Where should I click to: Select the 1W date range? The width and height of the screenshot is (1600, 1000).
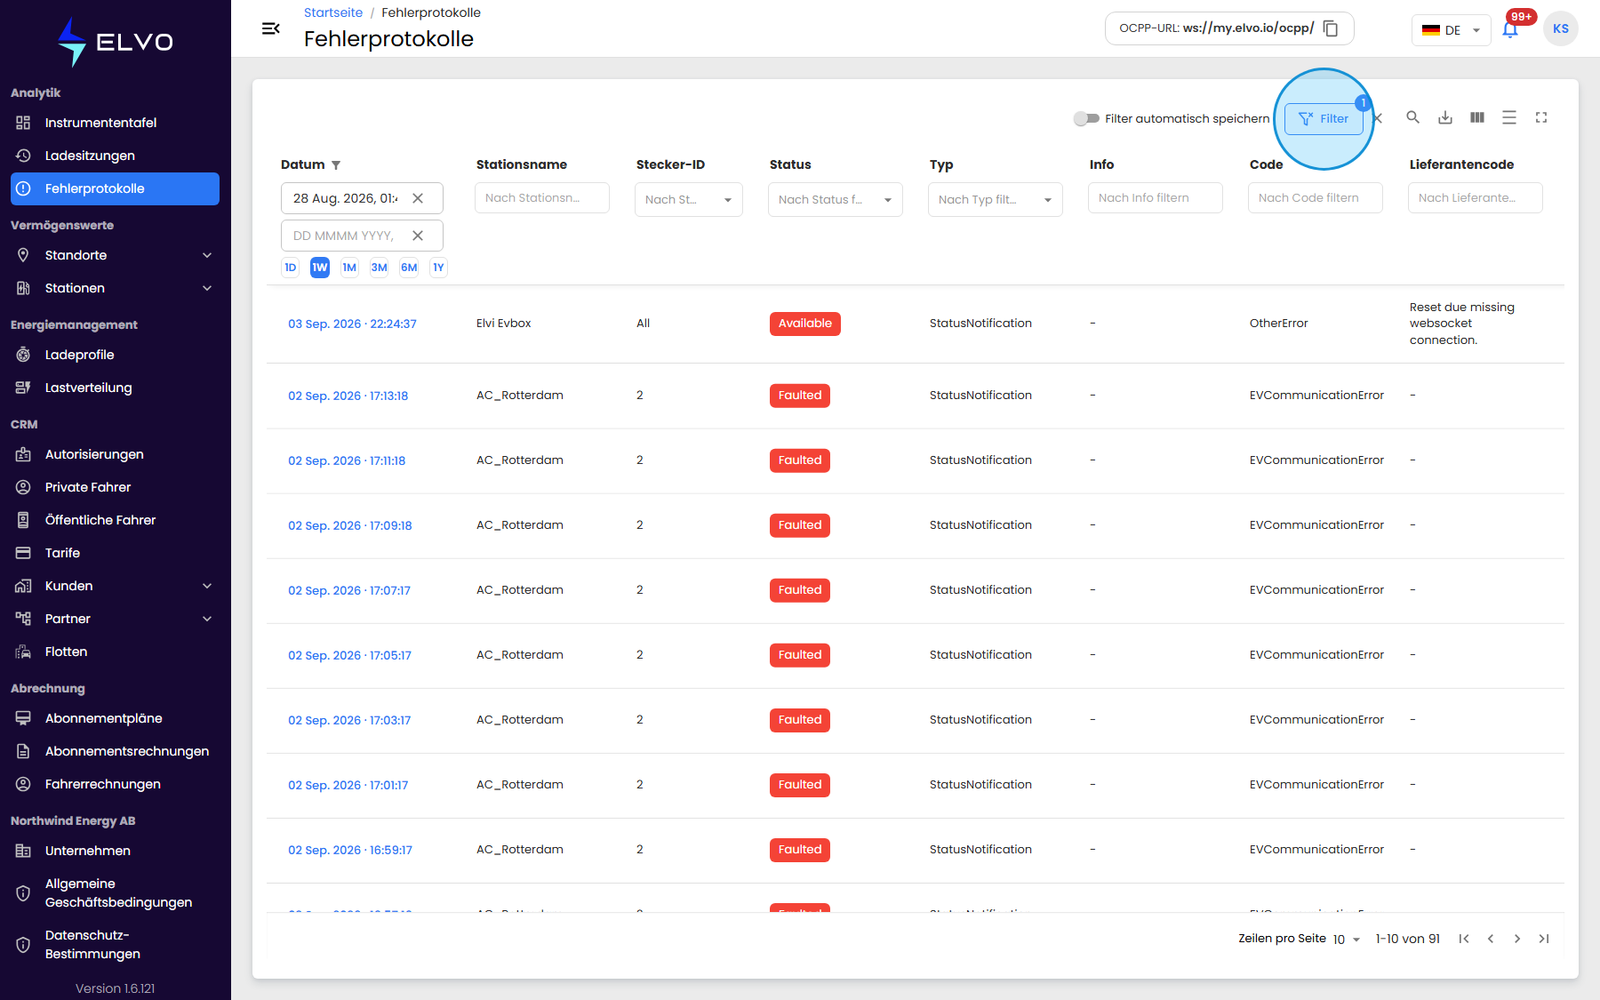319,267
